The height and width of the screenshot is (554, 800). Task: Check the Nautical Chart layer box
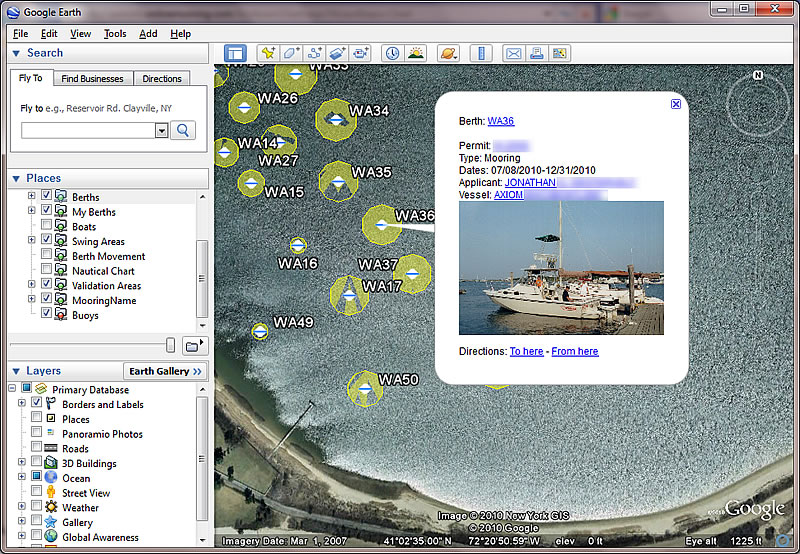(x=47, y=271)
